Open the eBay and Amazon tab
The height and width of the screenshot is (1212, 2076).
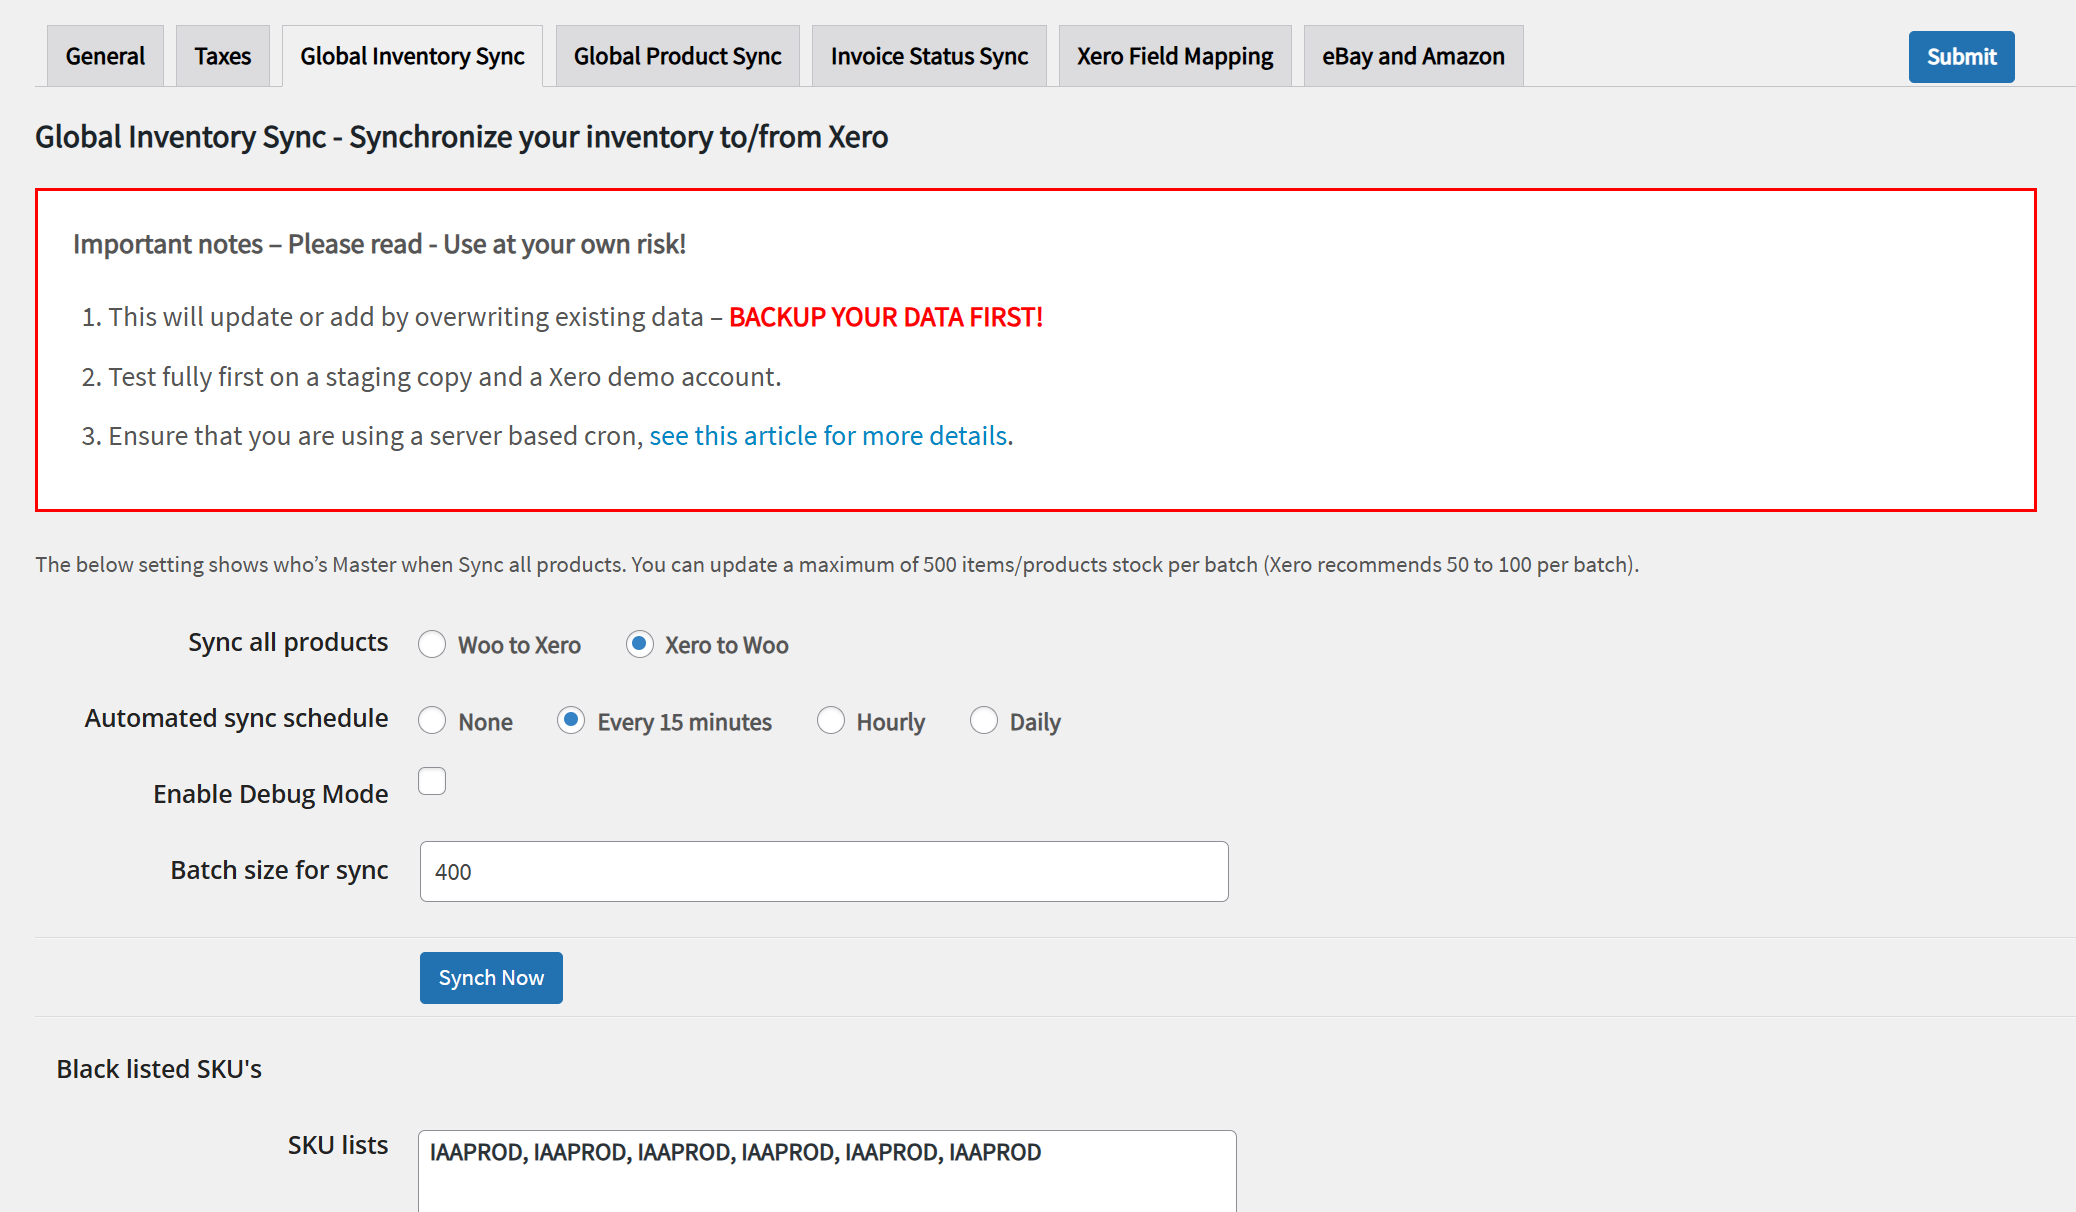click(x=1413, y=56)
